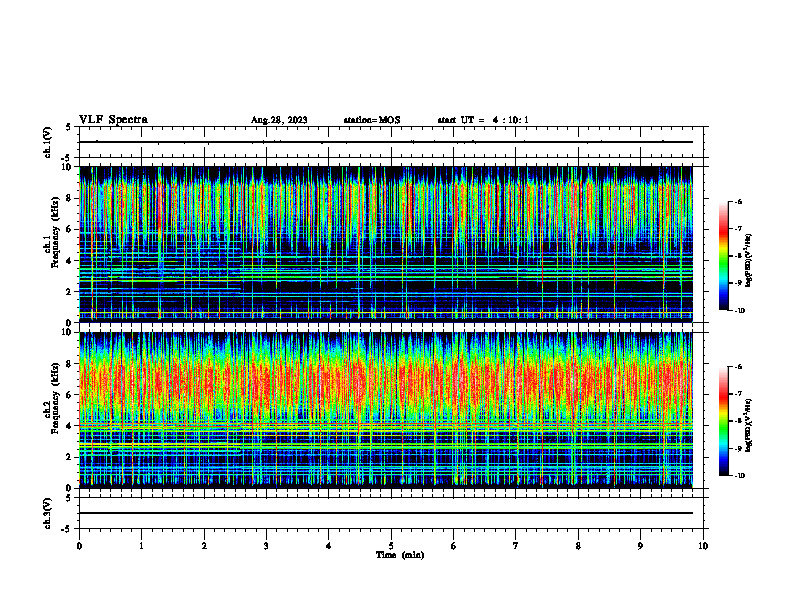Image resolution: width=792 pixels, height=612 pixels.
Task: Click the ch.1 voltage waveform trace
Action: coord(386,142)
